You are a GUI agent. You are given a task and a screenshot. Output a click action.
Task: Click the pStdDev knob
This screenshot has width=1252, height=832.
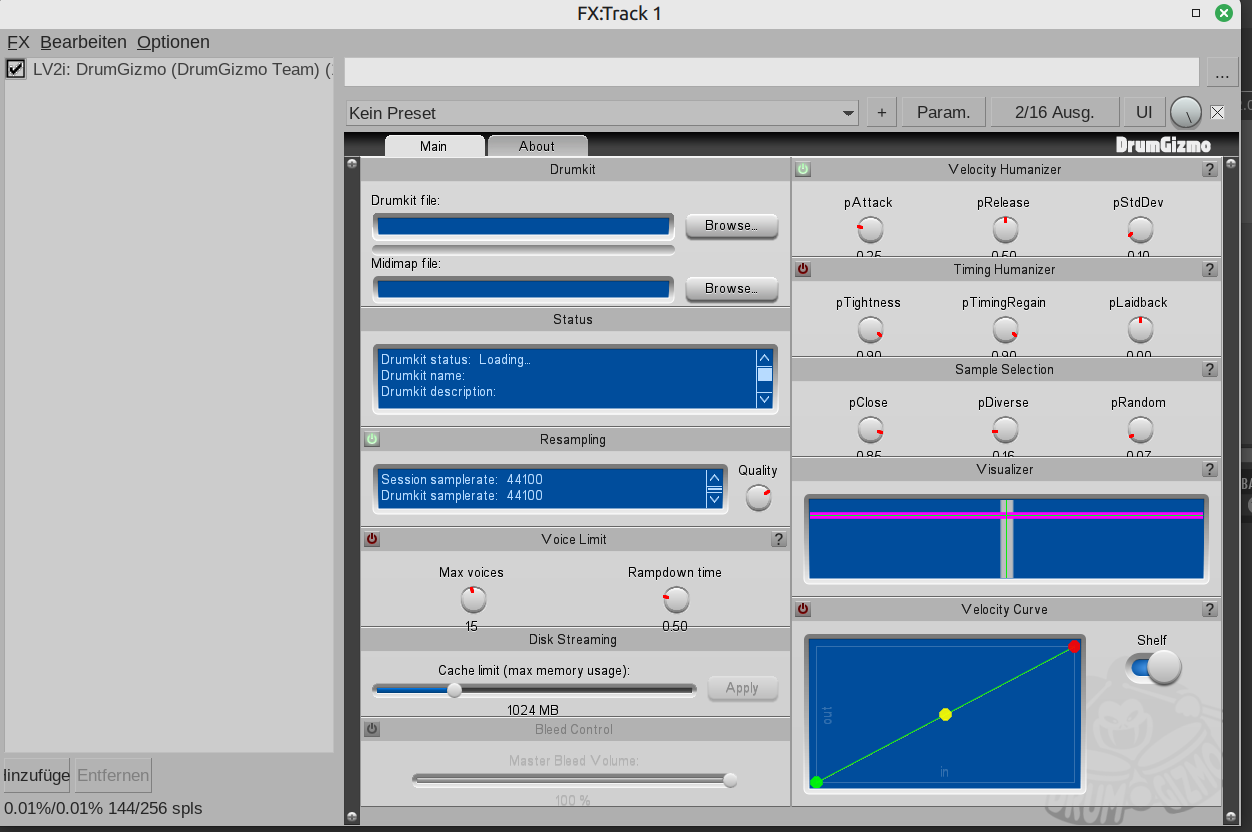1140,230
